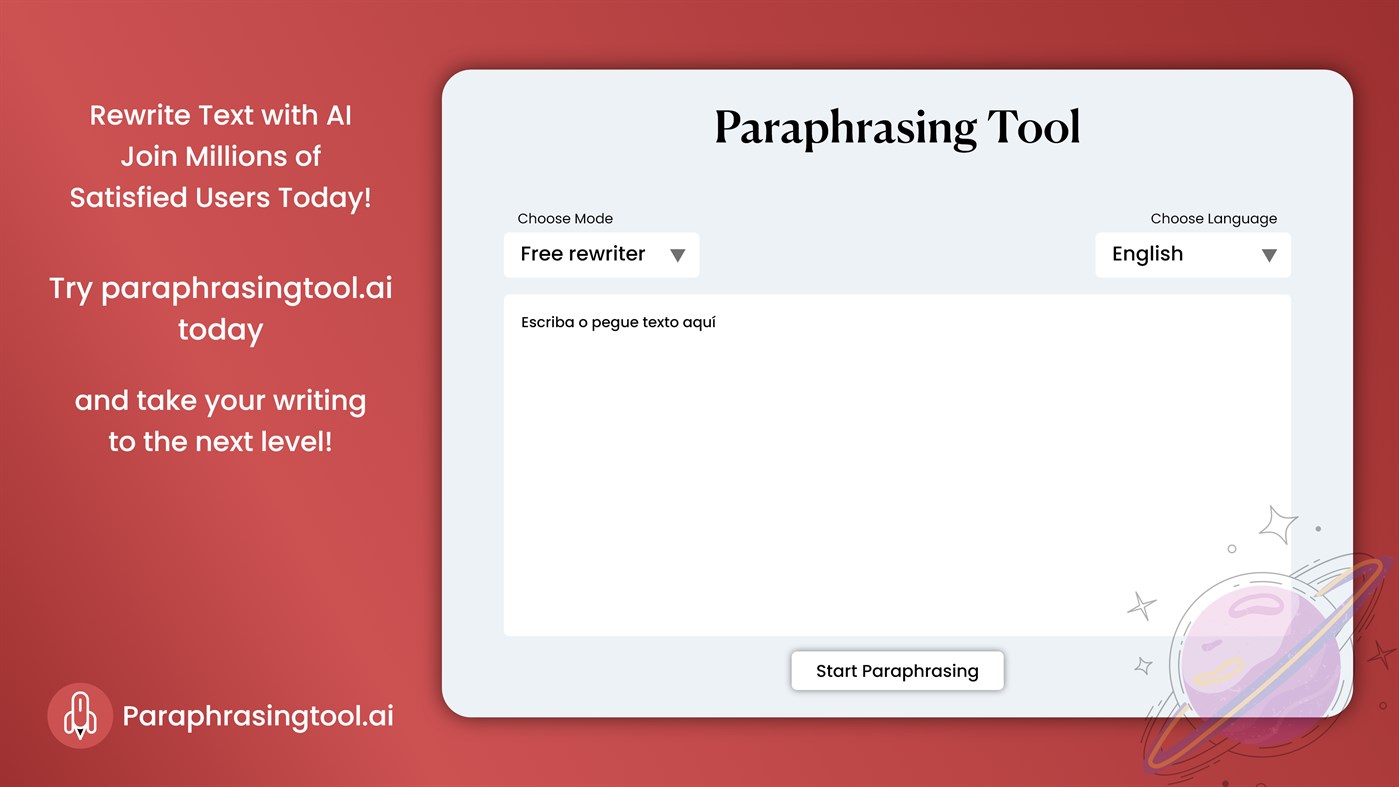The image size is (1399, 787).
Task: Click the shooting star doodle left of planet
Action: coord(1143,604)
